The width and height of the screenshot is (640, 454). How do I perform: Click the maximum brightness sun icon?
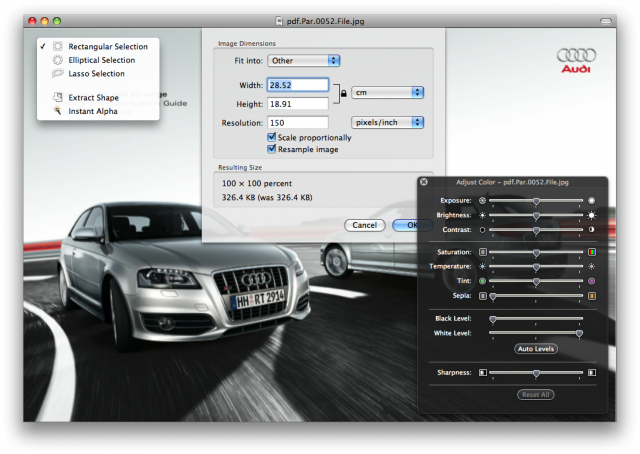[x=591, y=215]
